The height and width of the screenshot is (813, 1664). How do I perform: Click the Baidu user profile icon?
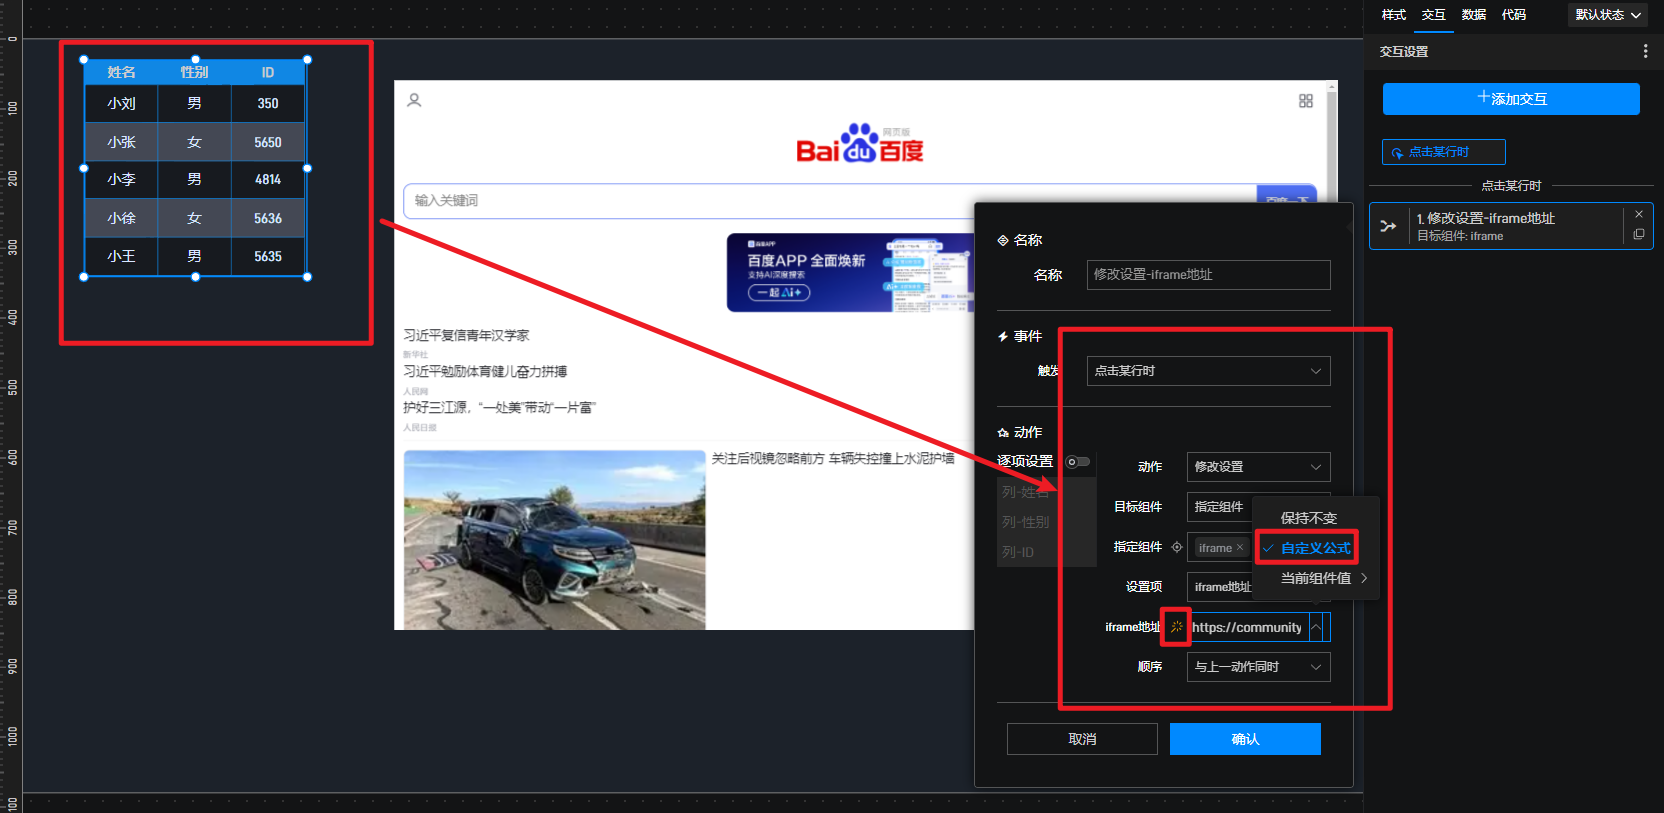tap(414, 100)
